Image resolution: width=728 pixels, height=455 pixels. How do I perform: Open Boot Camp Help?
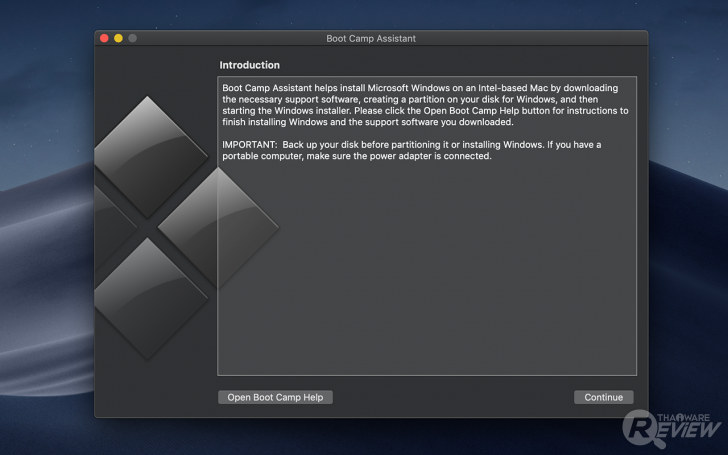[x=275, y=397]
